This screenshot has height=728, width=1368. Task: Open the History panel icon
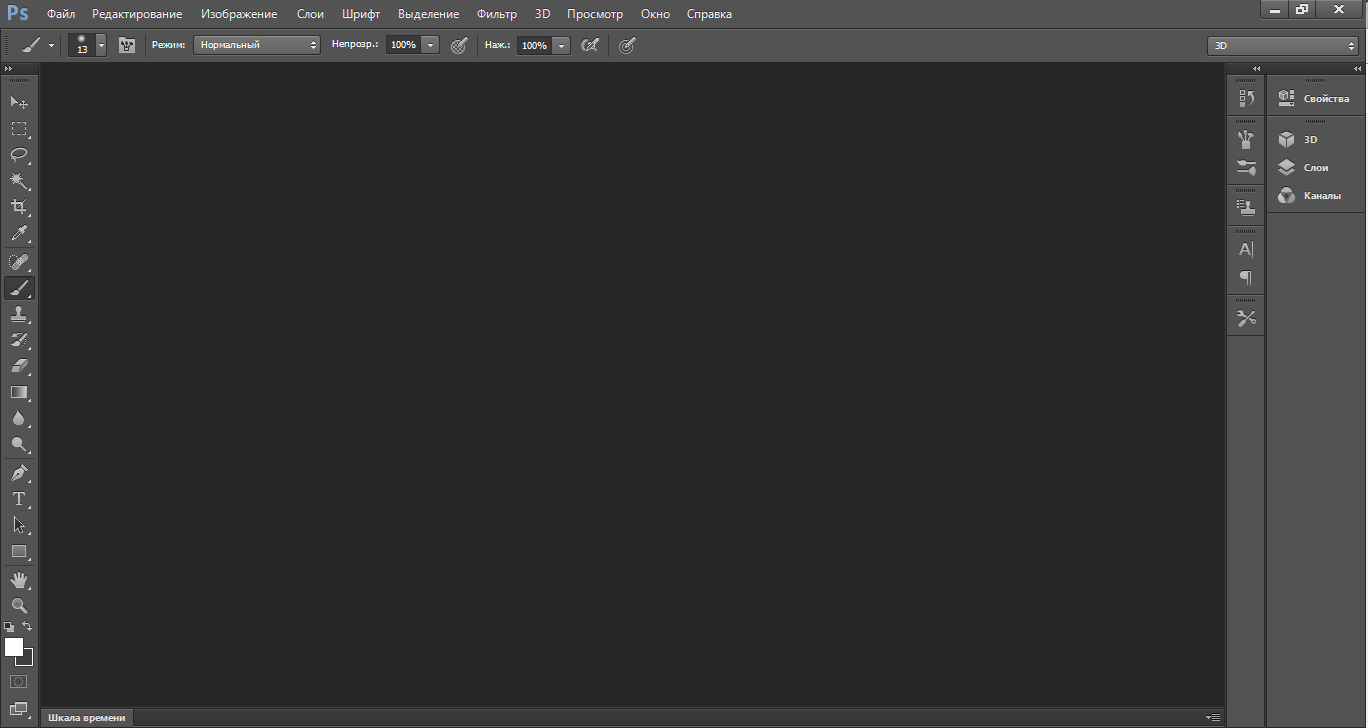click(x=1246, y=98)
